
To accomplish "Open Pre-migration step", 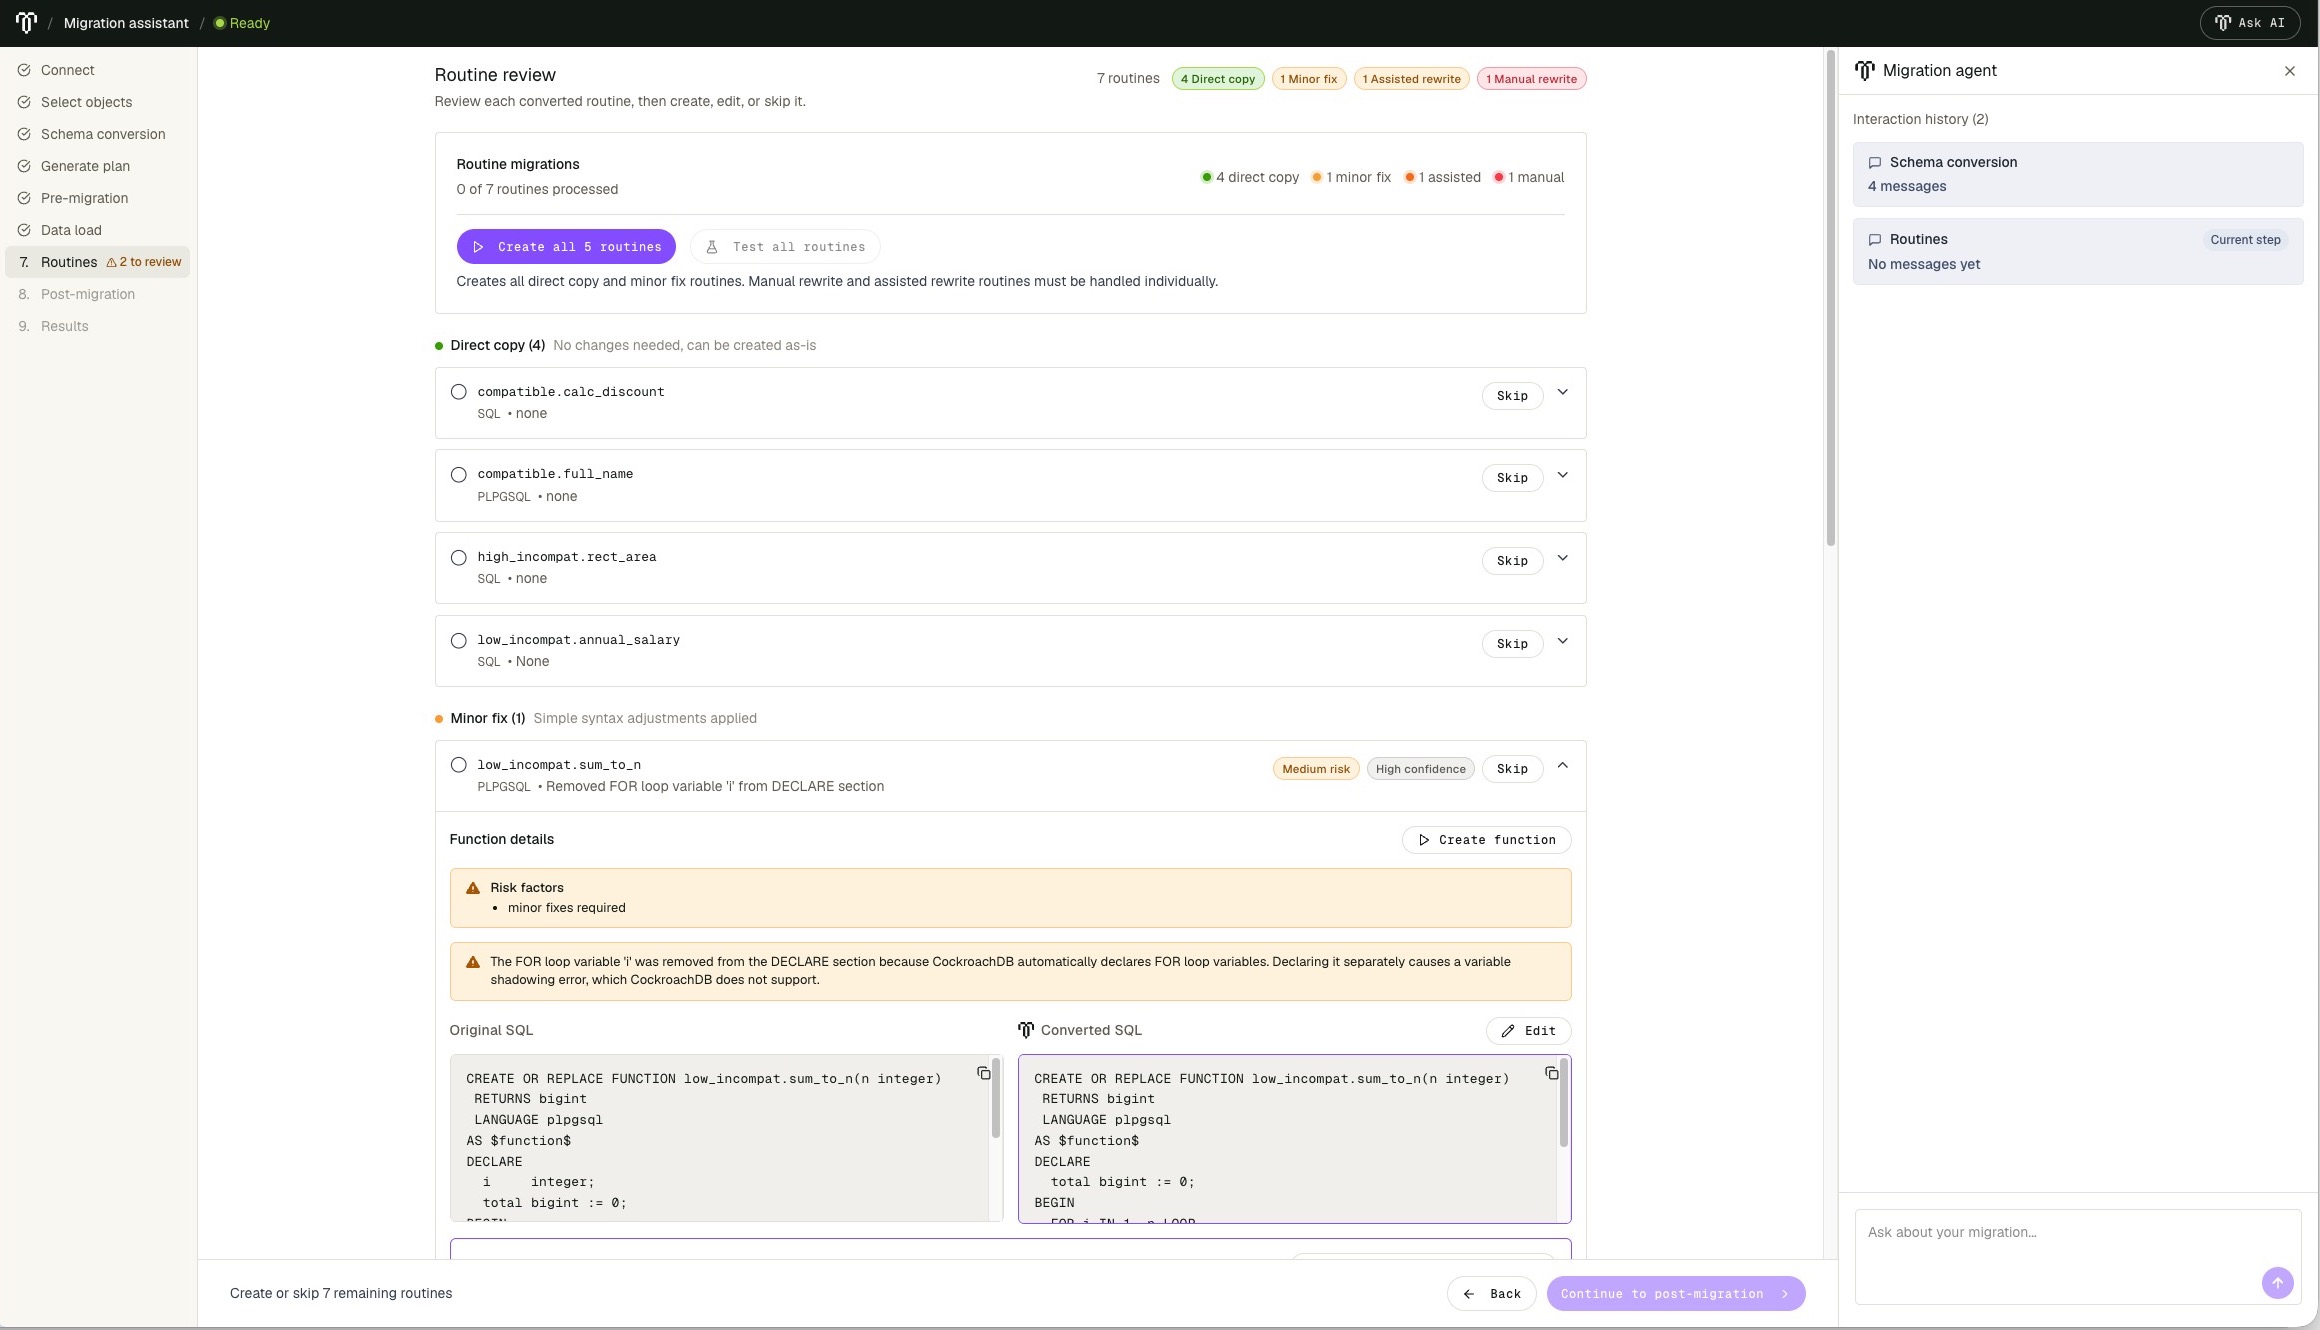I will click(x=97, y=198).
